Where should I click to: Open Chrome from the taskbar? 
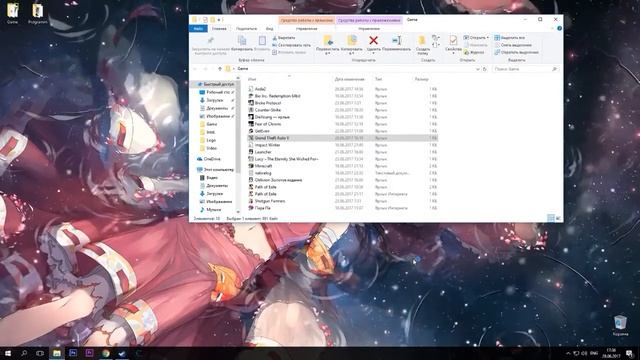pos(106,353)
